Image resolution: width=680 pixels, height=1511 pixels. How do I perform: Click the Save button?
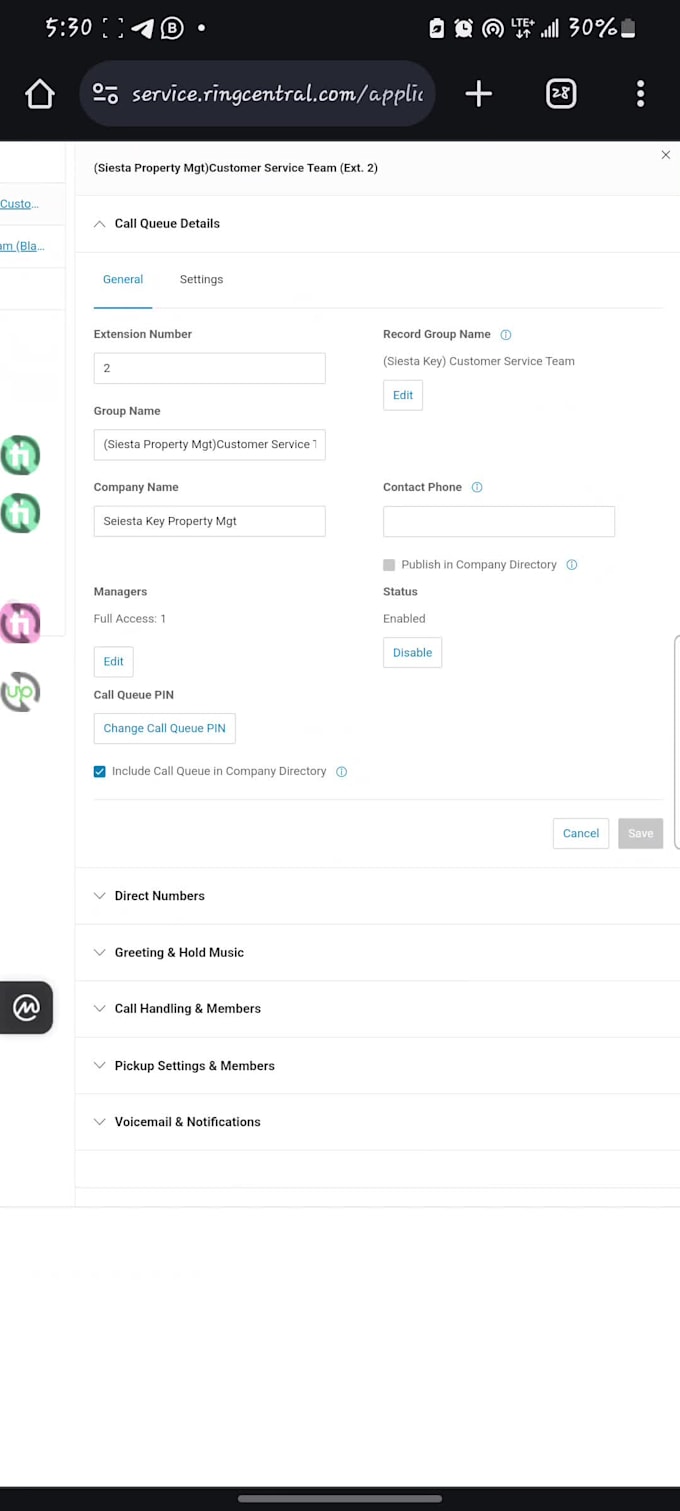point(641,834)
